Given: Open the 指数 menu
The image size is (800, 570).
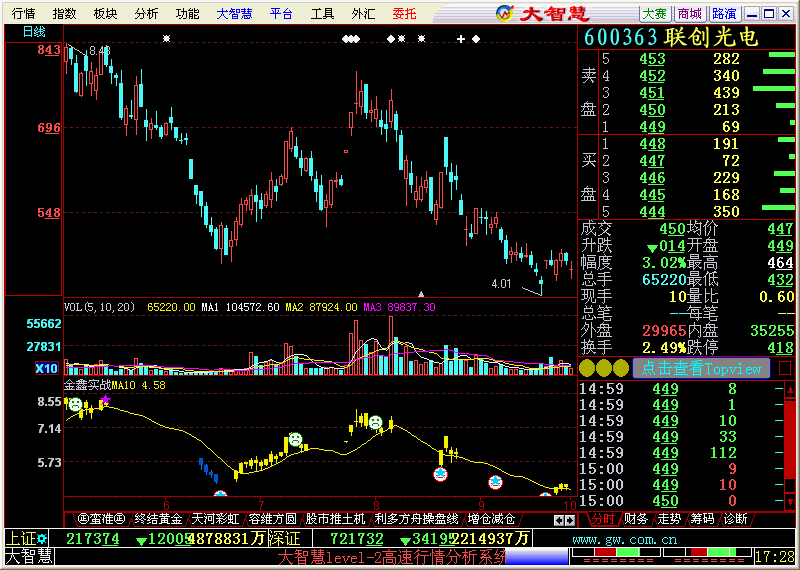Looking at the screenshot, I should (64, 14).
